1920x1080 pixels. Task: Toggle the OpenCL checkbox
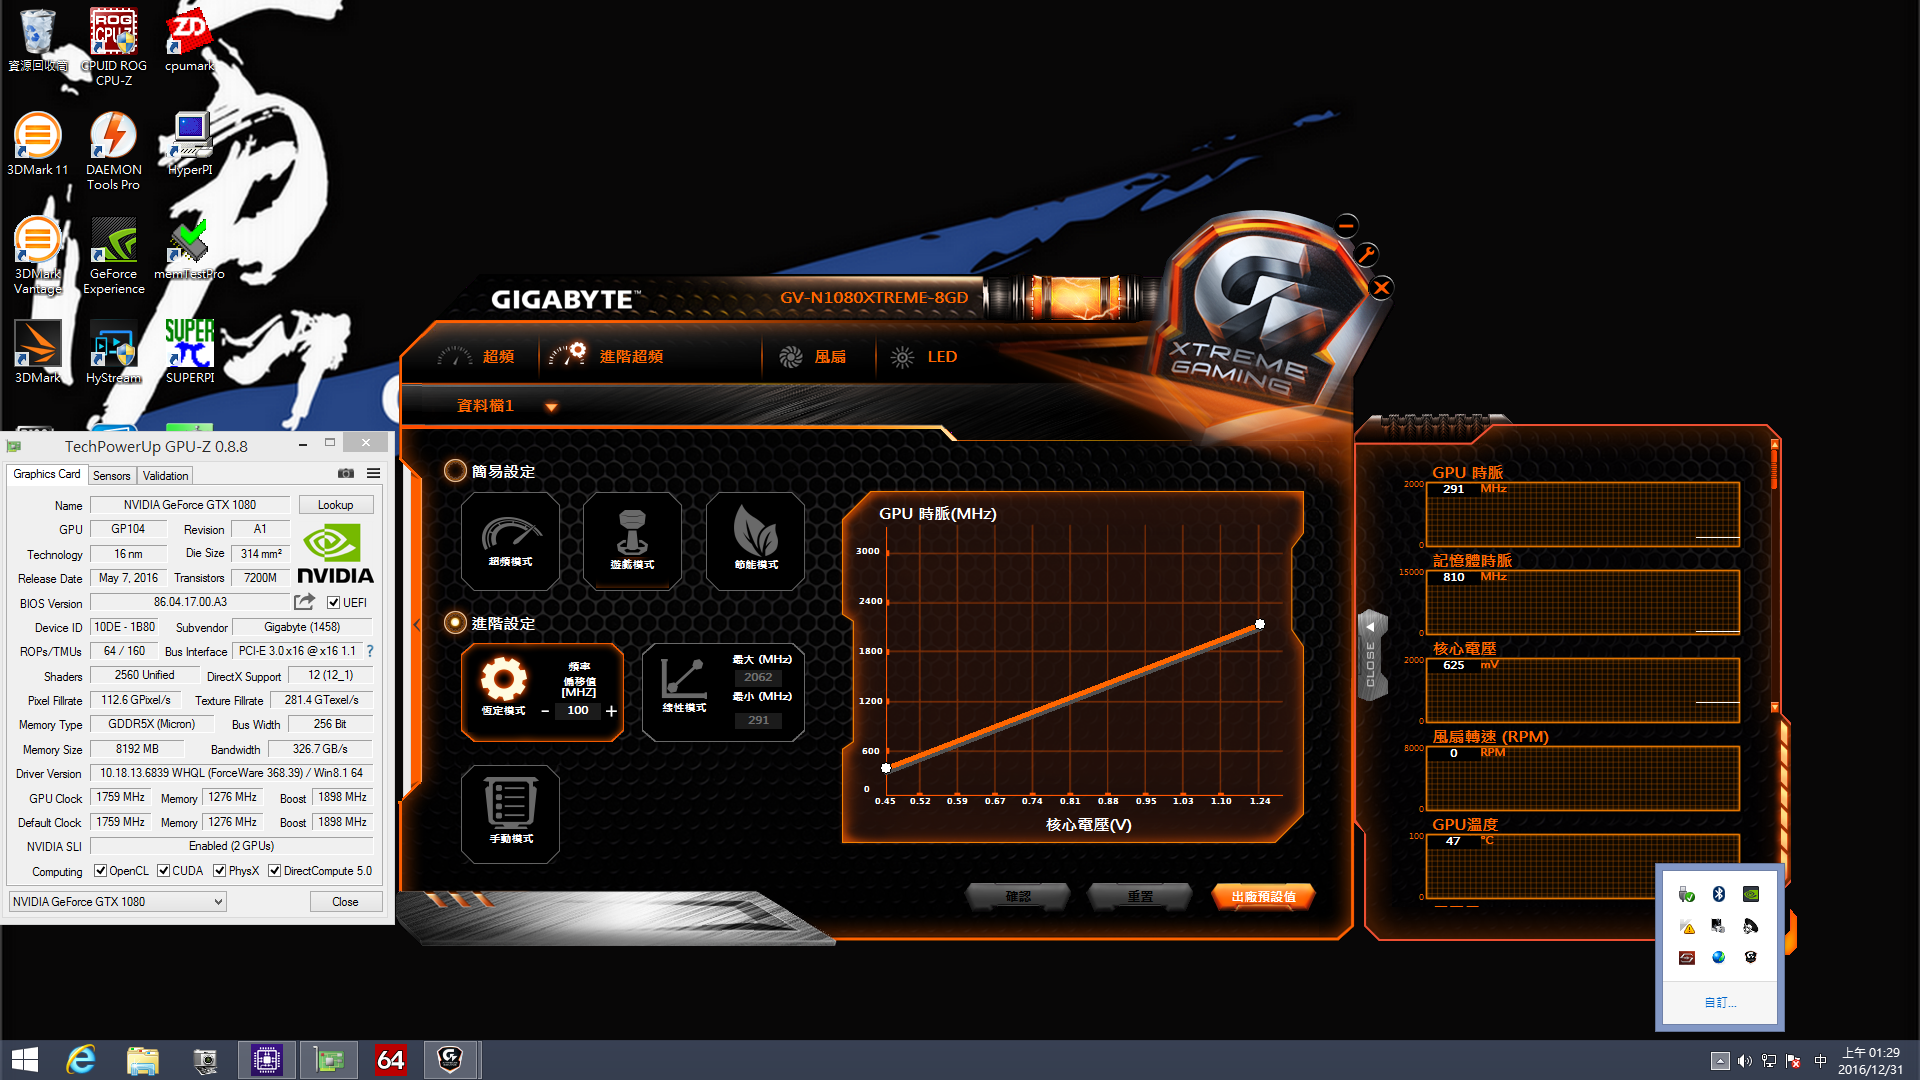(100, 870)
